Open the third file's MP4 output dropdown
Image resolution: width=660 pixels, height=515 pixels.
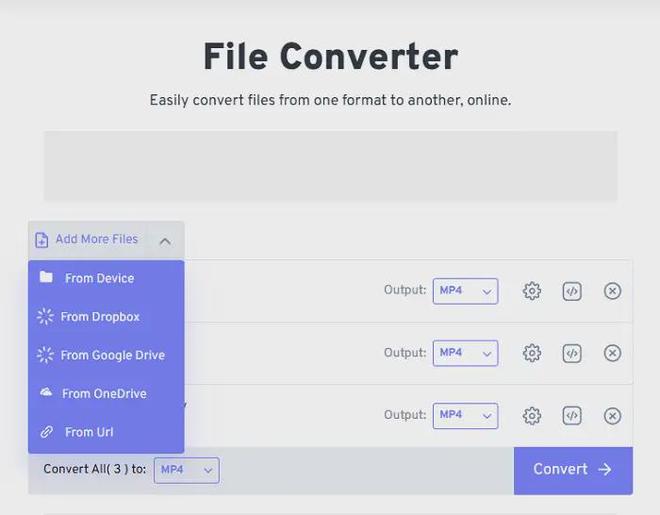(x=465, y=415)
